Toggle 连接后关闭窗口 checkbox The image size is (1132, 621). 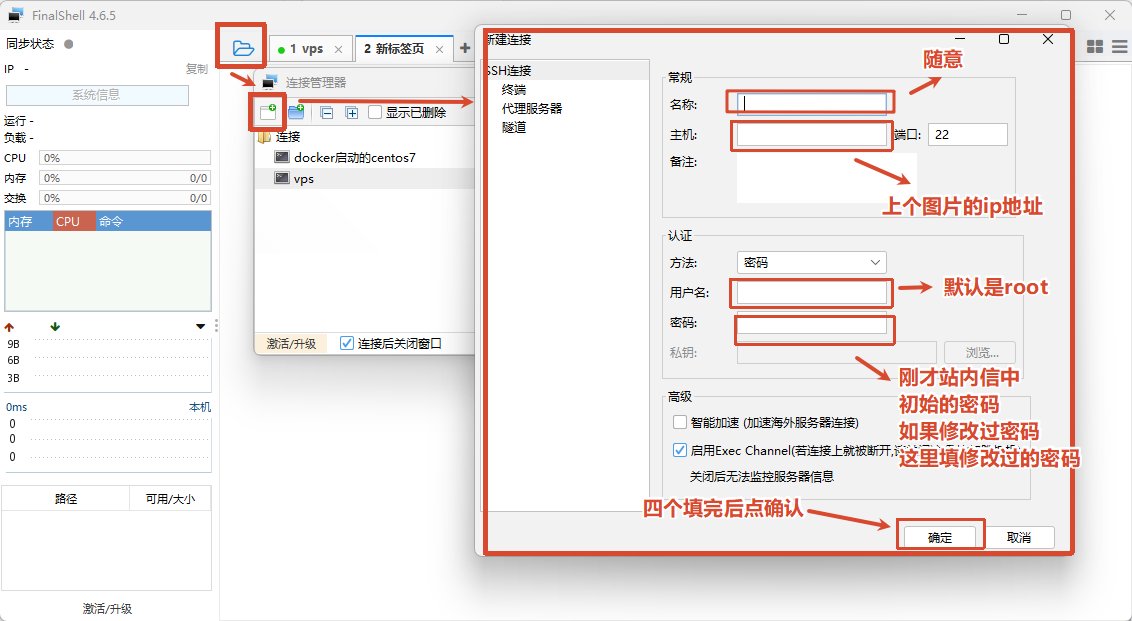(347, 343)
